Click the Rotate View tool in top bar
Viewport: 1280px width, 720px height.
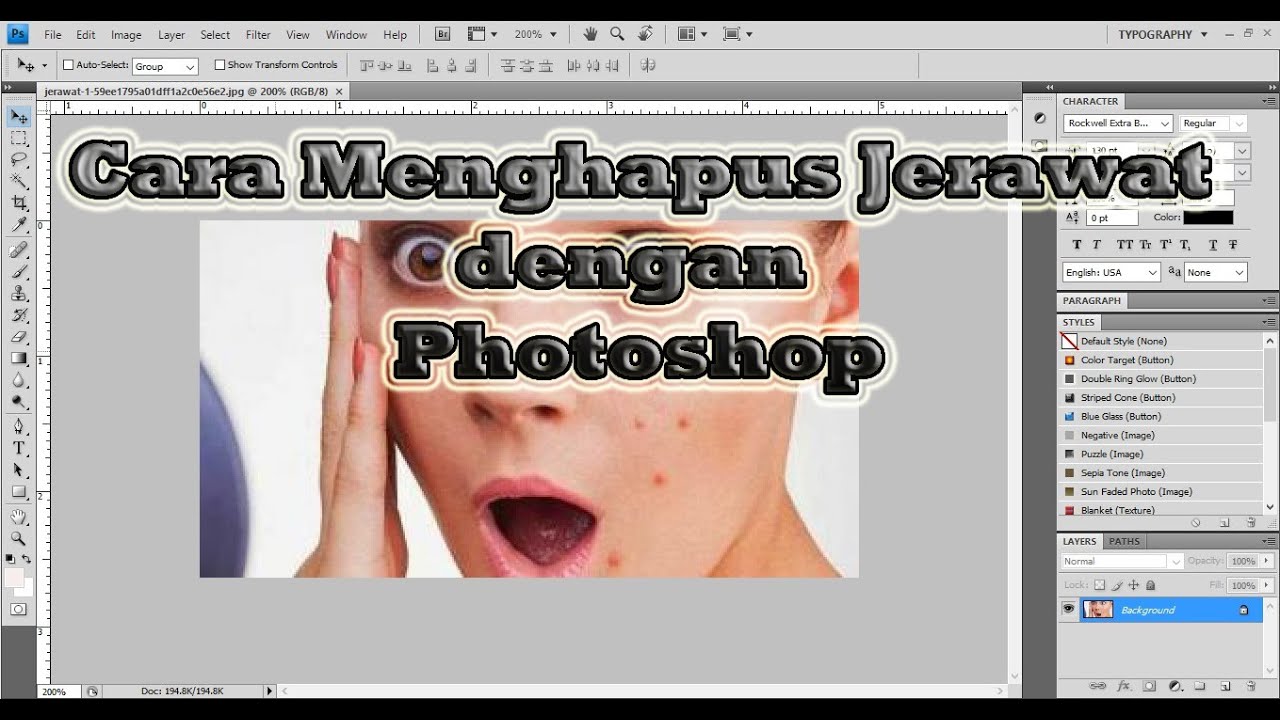(645, 34)
